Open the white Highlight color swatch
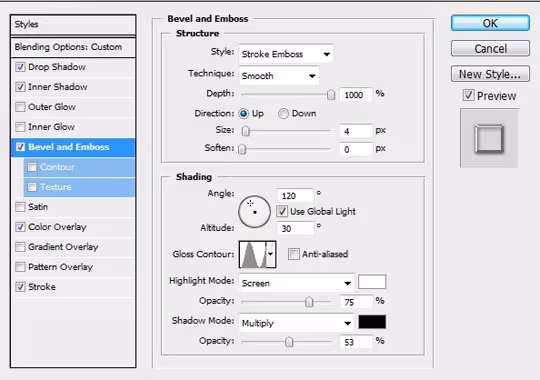The height and width of the screenshot is (380, 540). (372, 282)
